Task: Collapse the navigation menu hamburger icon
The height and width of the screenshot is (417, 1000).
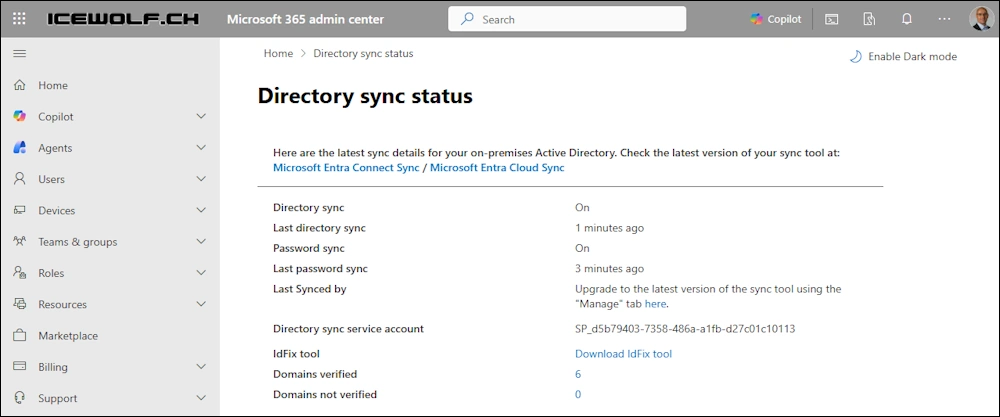Action: pyautogui.click(x=19, y=54)
